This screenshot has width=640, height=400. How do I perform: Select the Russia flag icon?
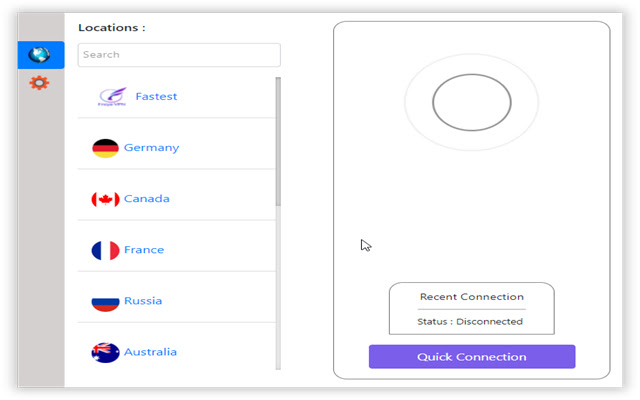tap(105, 302)
